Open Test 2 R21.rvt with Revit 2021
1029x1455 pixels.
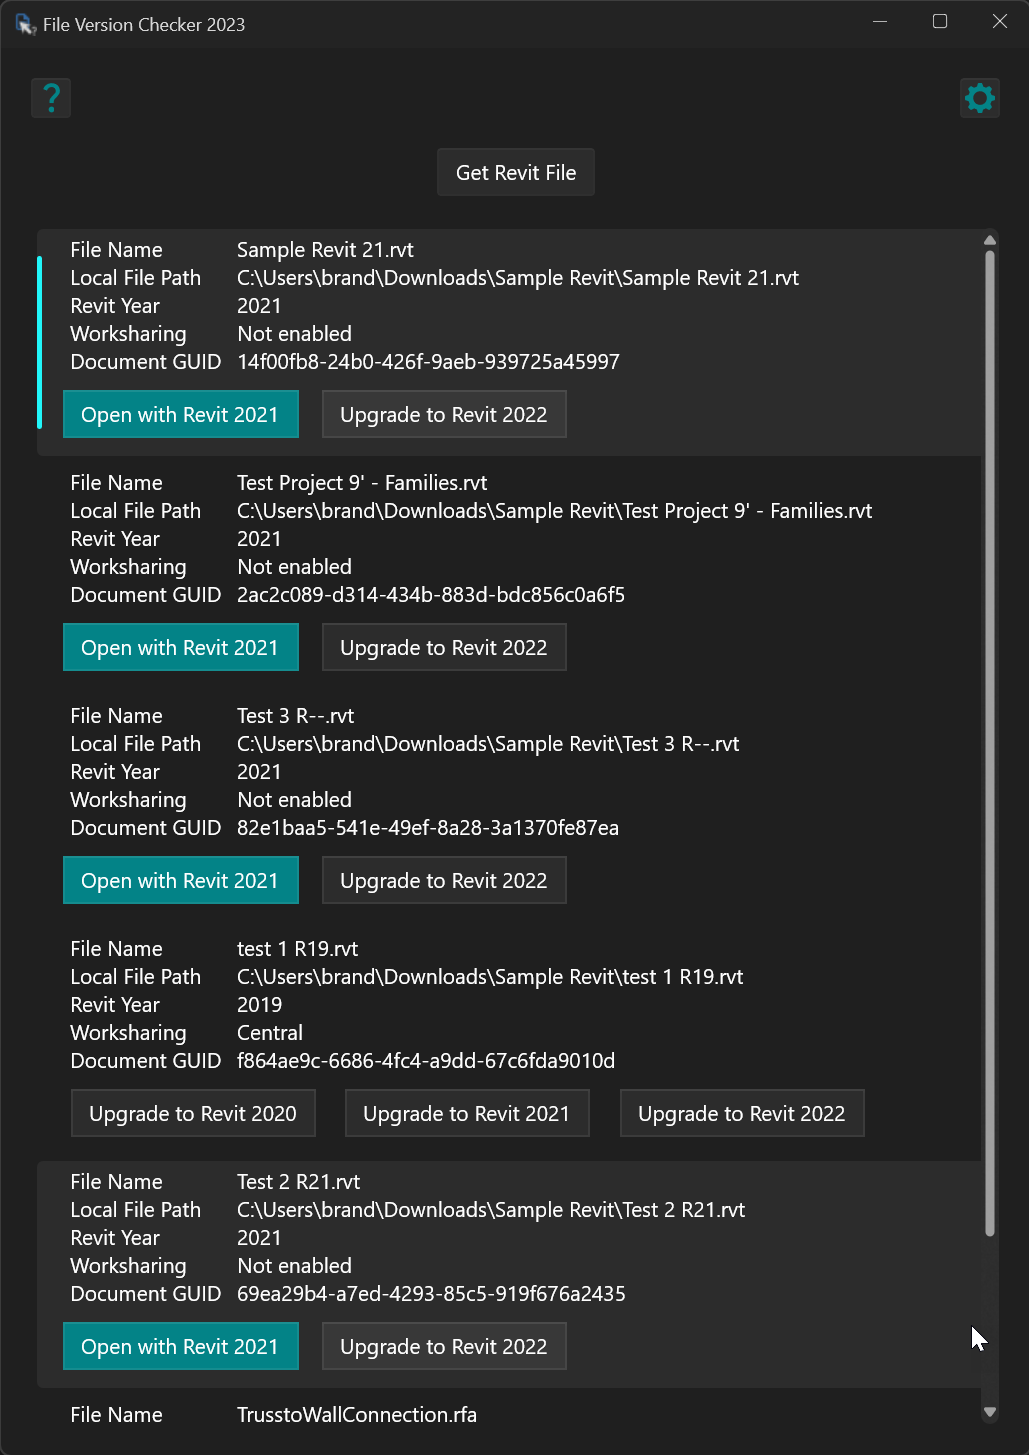tap(180, 1347)
